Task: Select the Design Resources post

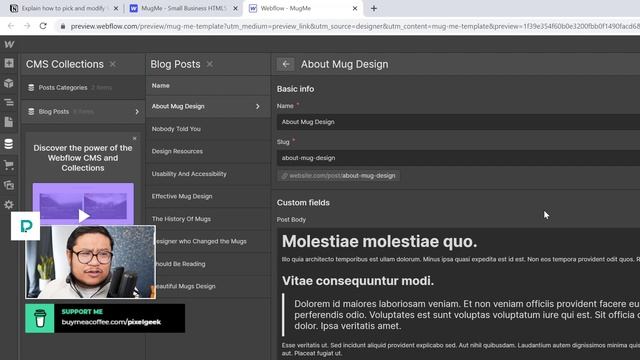Action: [208, 151]
